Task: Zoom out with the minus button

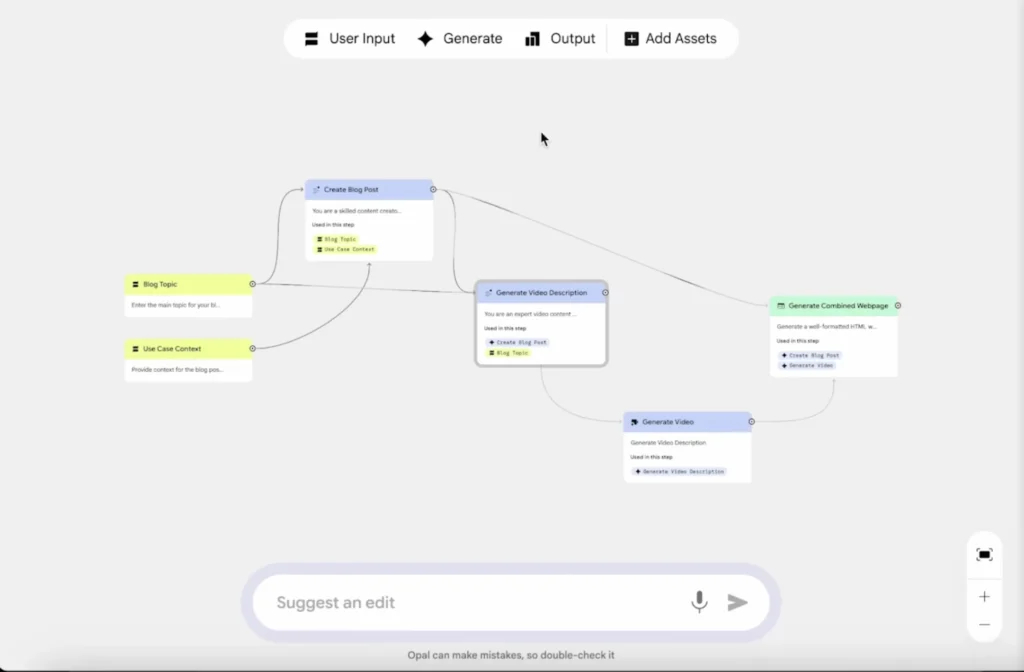Action: (x=984, y=625)
